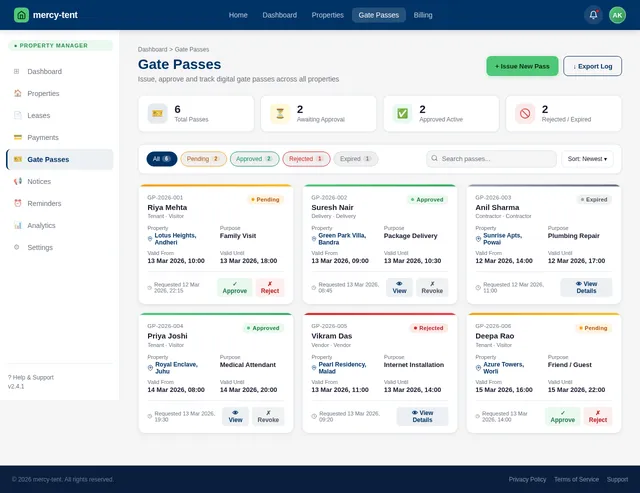Approve Riya Mehta's gate pass
The height and width of the screenshot is (493, 640).
[x=234, y=288]
